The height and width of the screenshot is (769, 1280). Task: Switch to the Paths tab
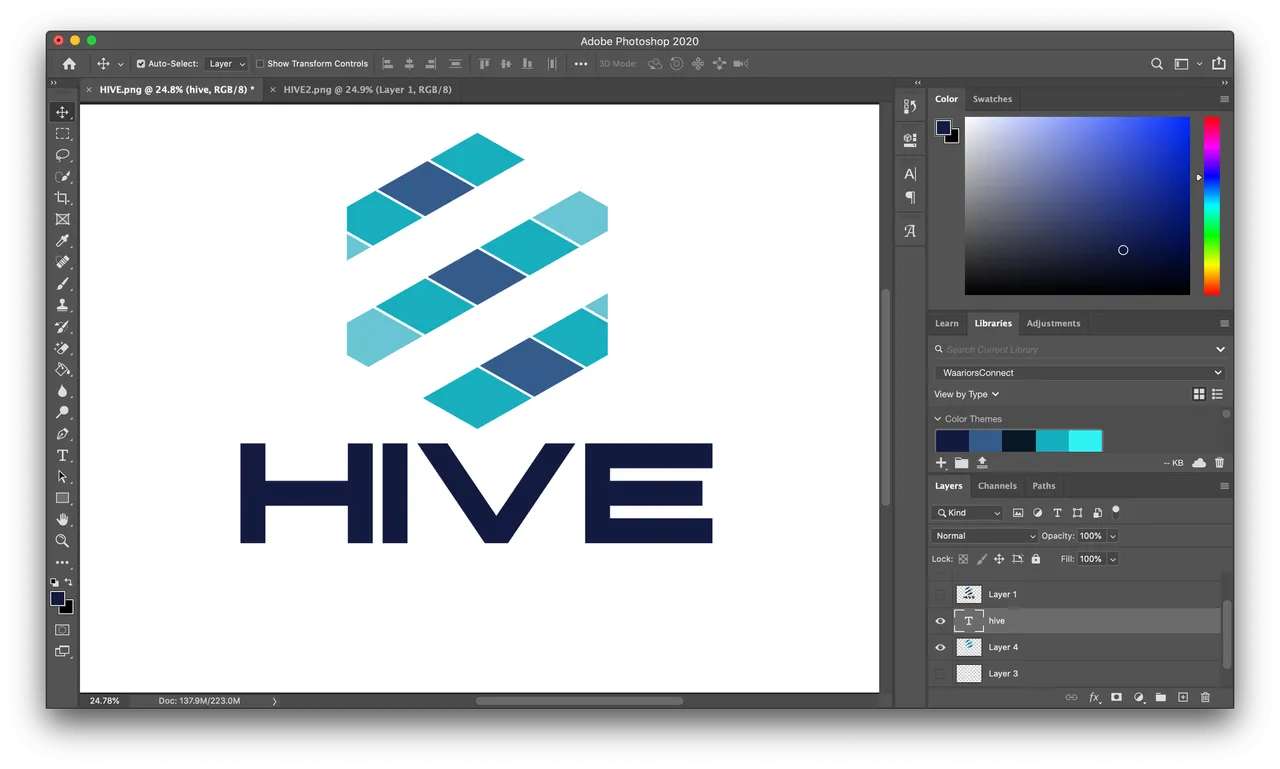pyautogui.click(x=1044, y=486)
